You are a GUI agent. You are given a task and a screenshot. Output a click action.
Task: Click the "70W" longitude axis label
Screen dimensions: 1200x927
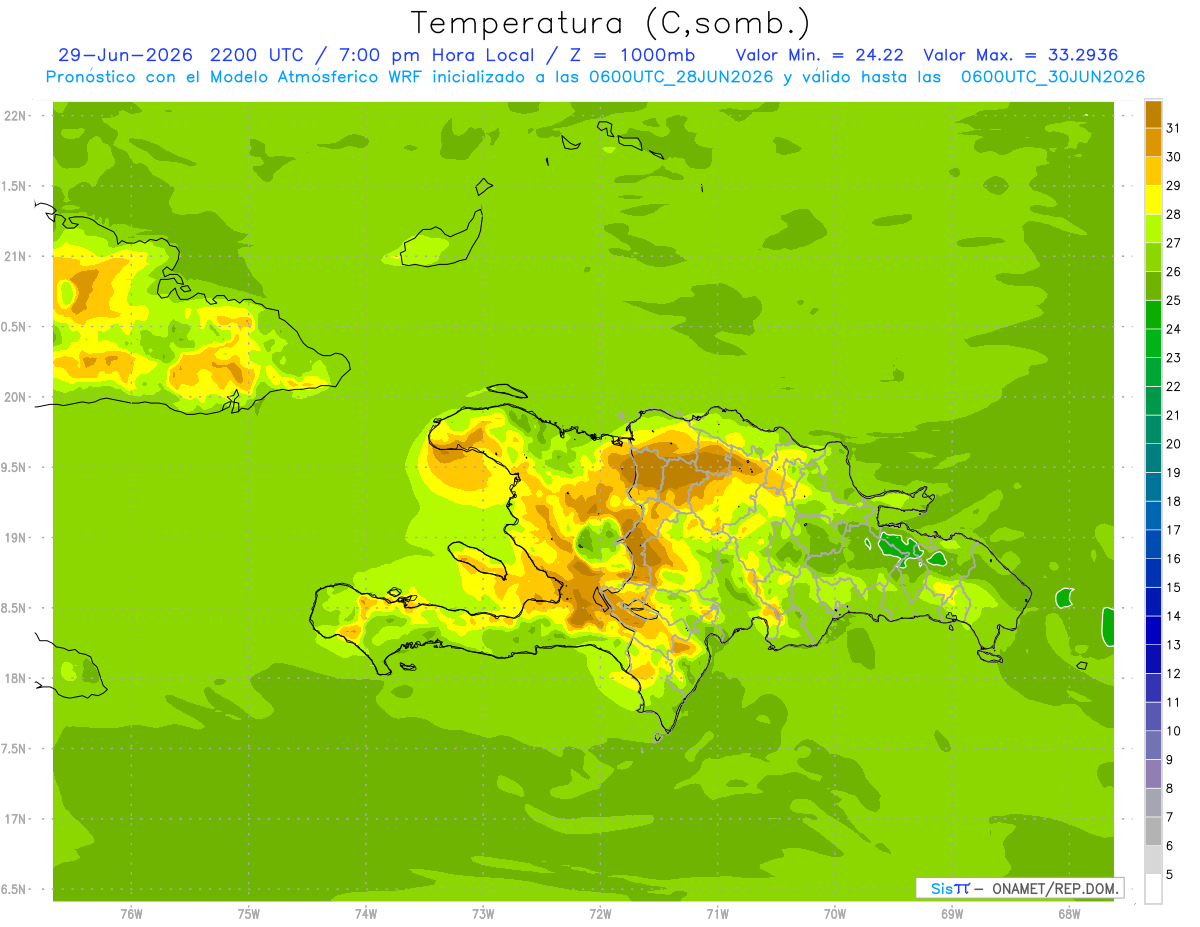pos(835,913)
